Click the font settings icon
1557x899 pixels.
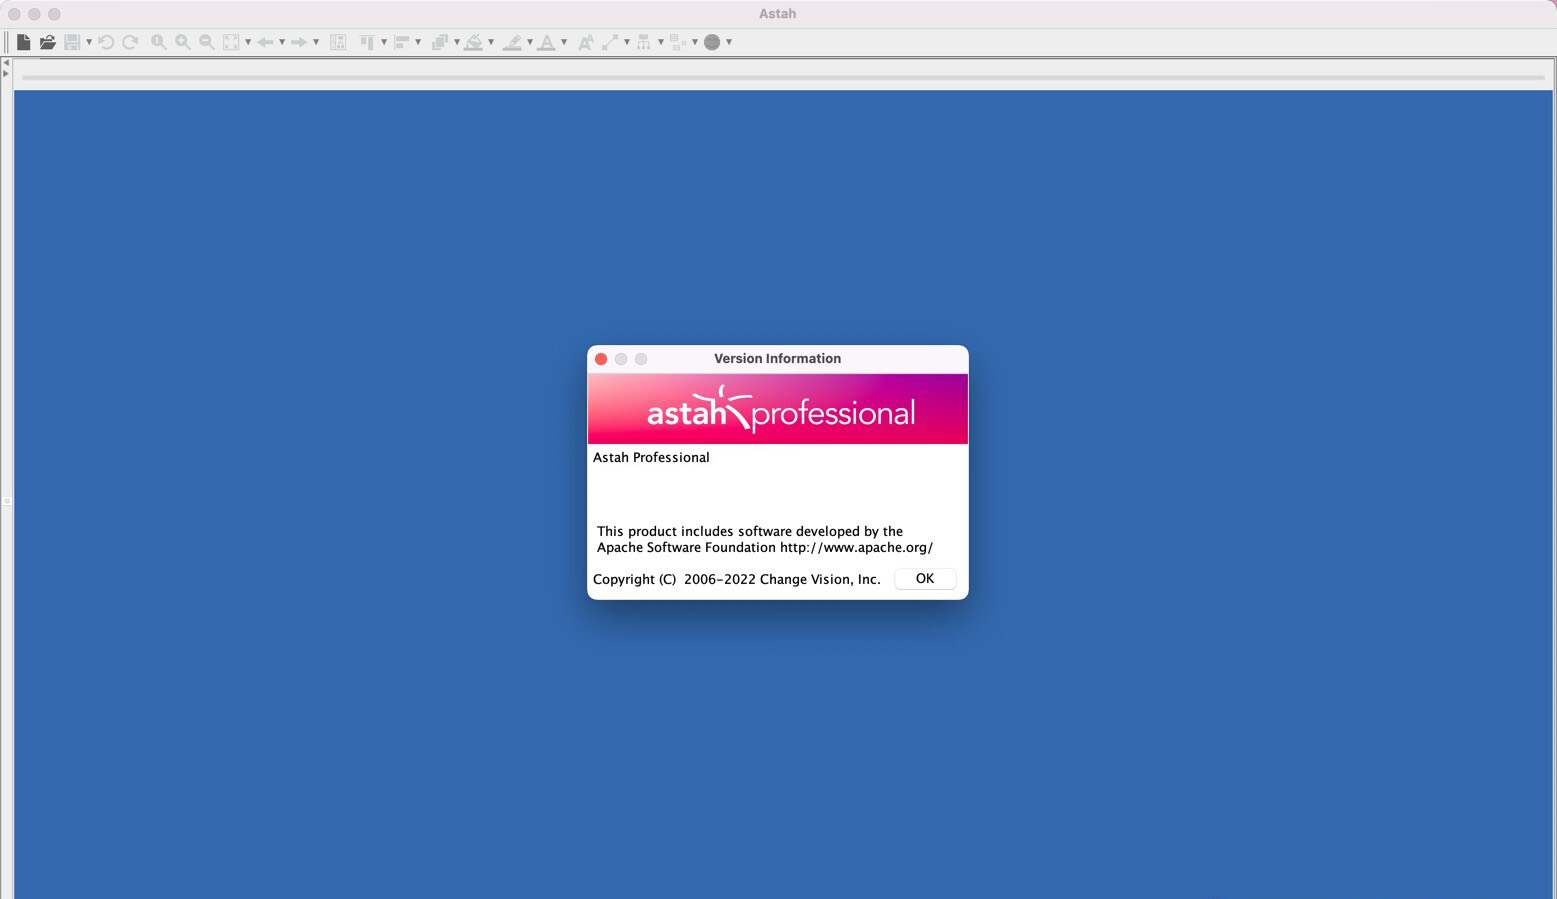pos(586,42)
